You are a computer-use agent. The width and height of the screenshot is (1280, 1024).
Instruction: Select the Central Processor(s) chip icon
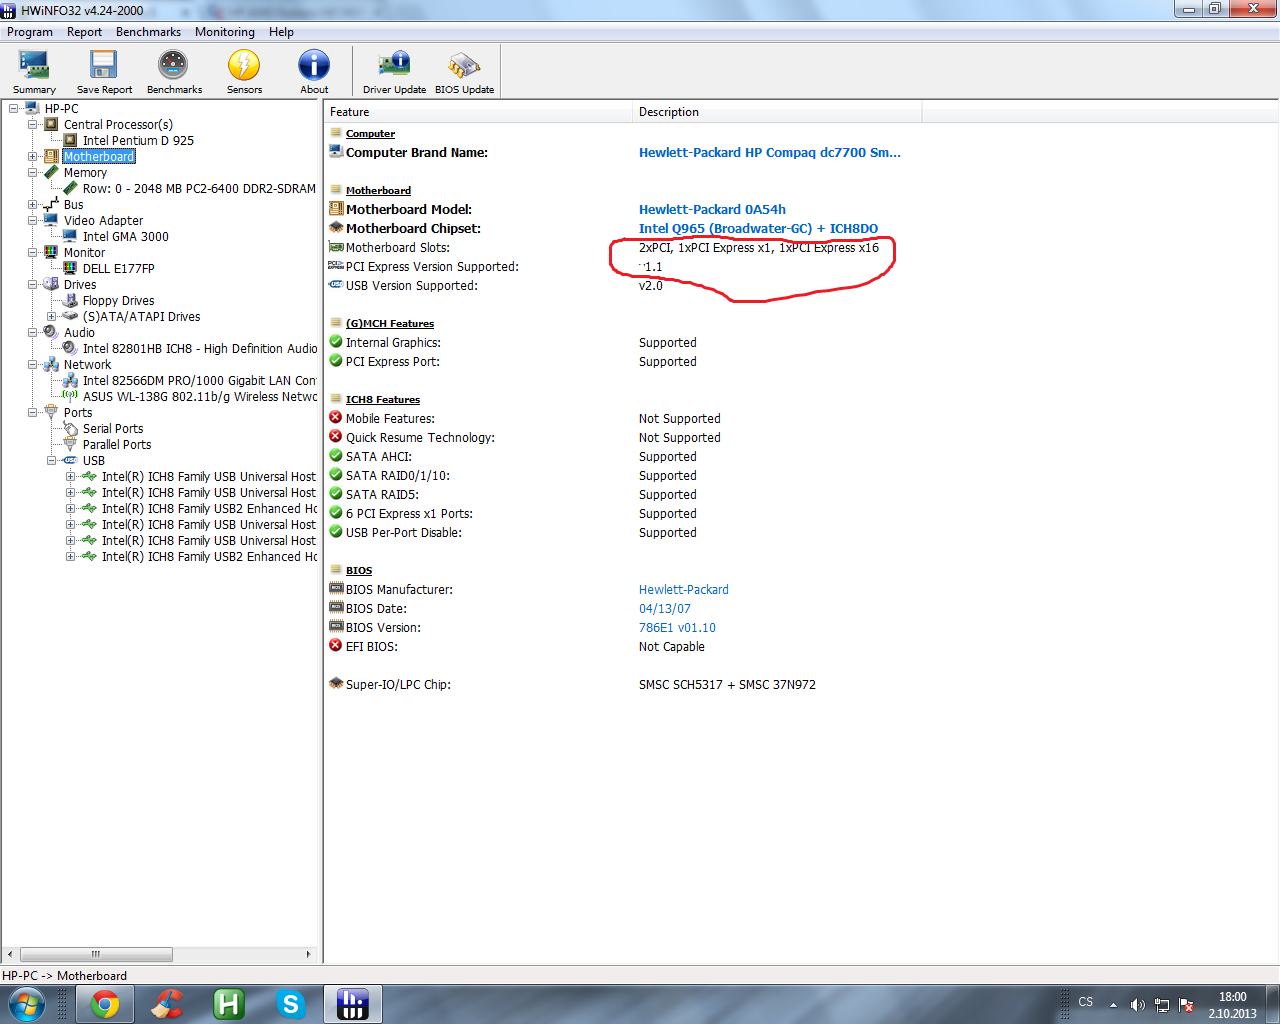pyautogui.click(x=51, y=124)
